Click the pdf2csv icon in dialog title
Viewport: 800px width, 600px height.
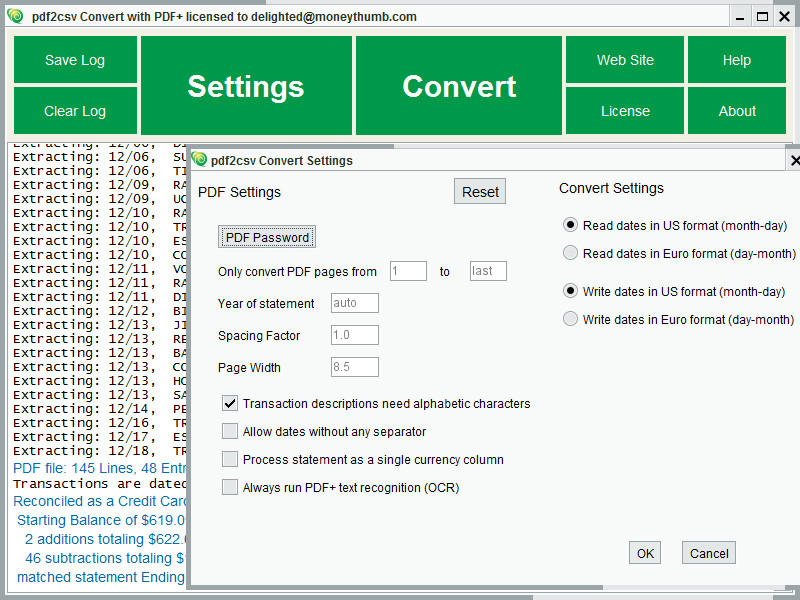(199, 160)
